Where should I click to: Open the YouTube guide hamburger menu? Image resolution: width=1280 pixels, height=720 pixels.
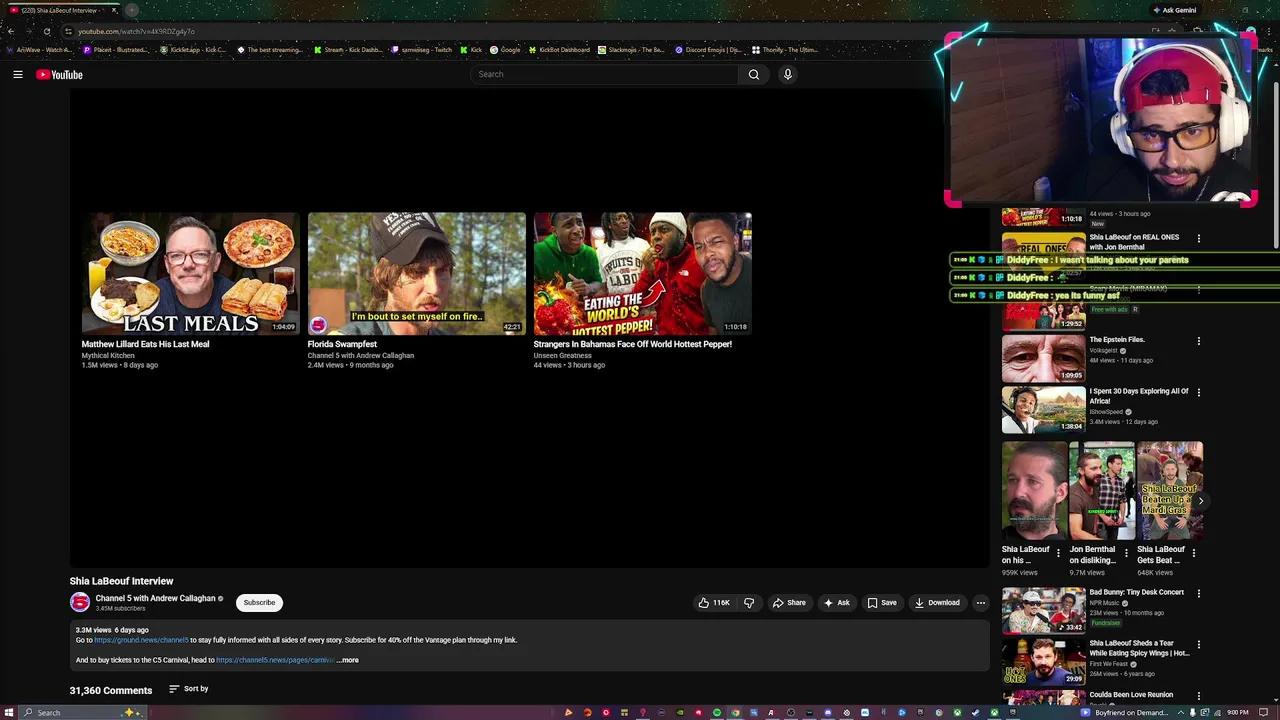click(x=18, y=74)
